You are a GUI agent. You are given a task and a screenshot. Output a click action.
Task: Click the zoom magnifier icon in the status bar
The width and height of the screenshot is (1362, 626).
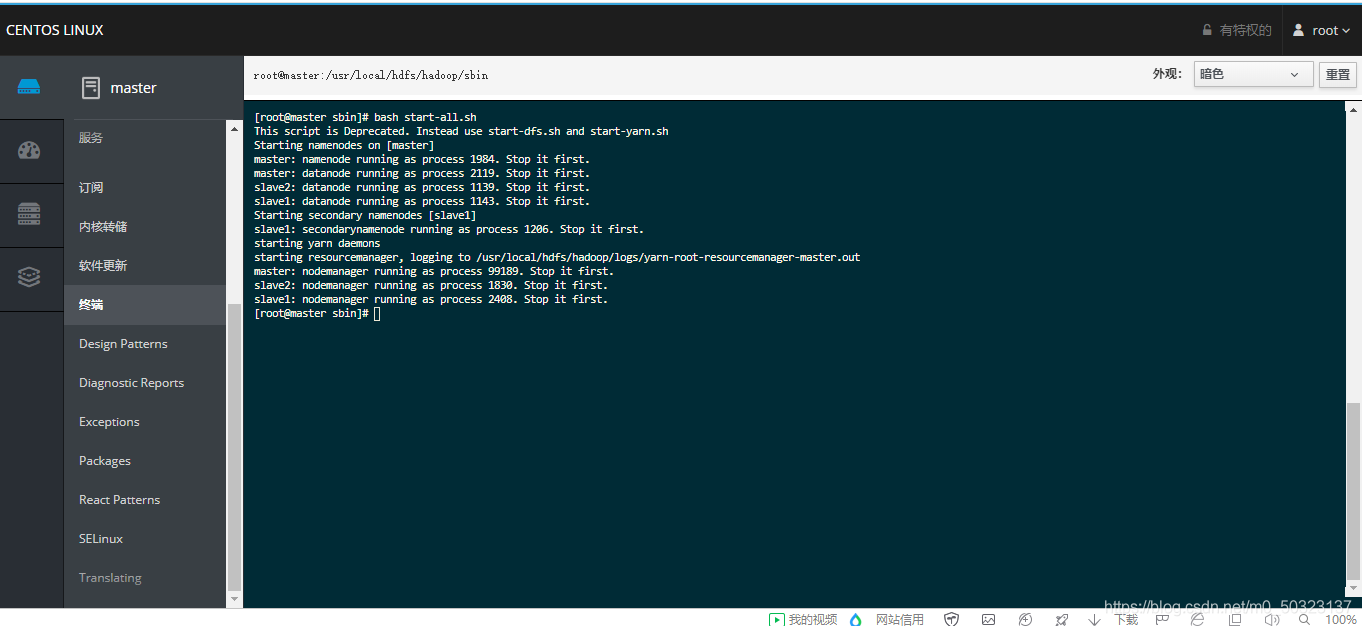point(1304,619)
